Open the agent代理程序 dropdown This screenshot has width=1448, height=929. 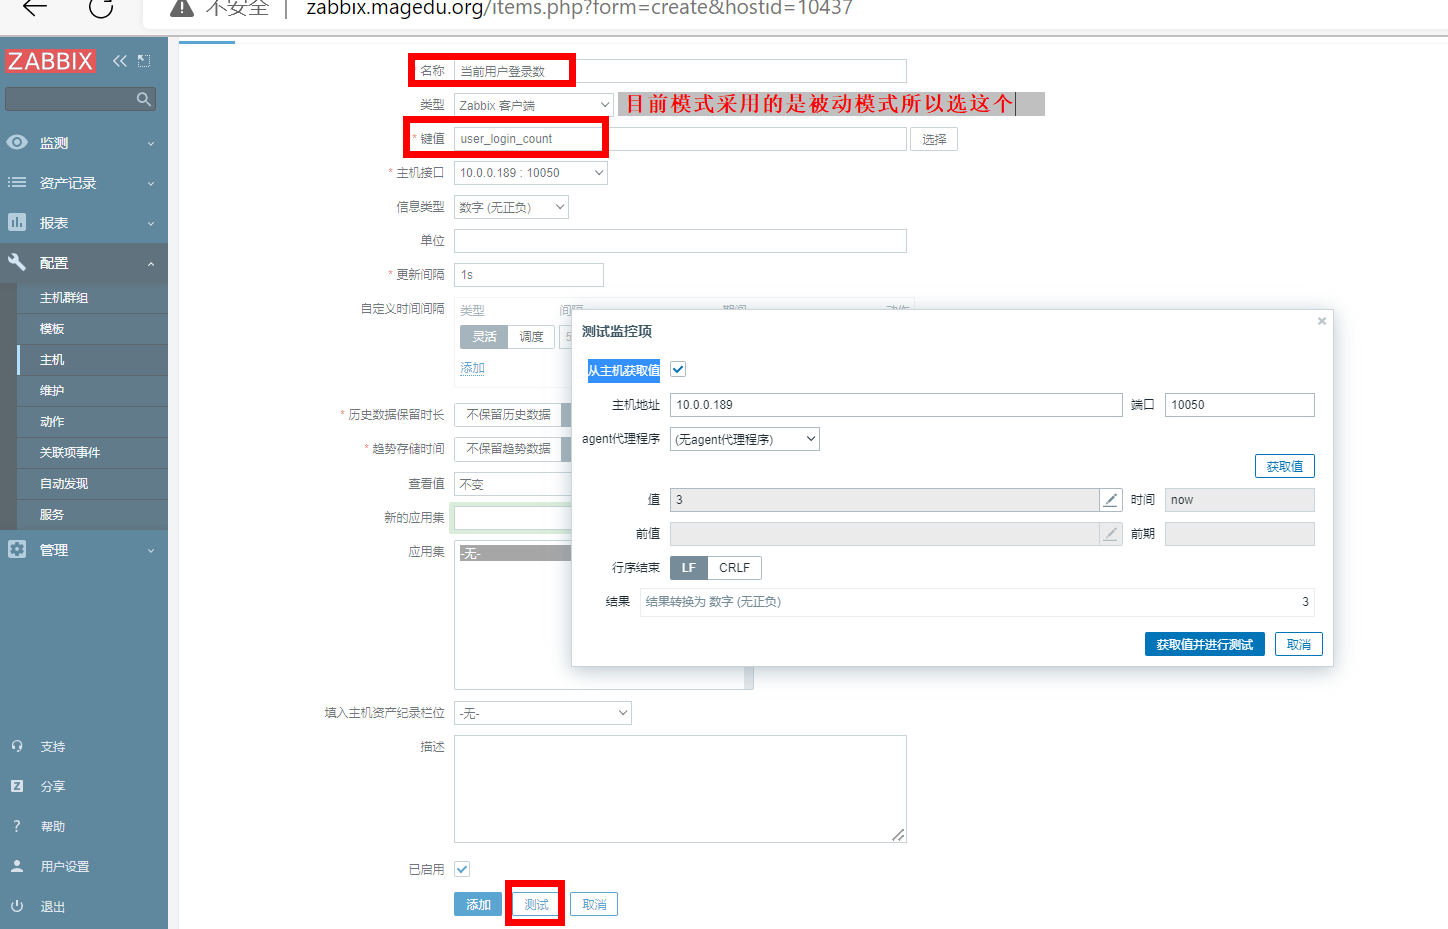pos(745,439)
